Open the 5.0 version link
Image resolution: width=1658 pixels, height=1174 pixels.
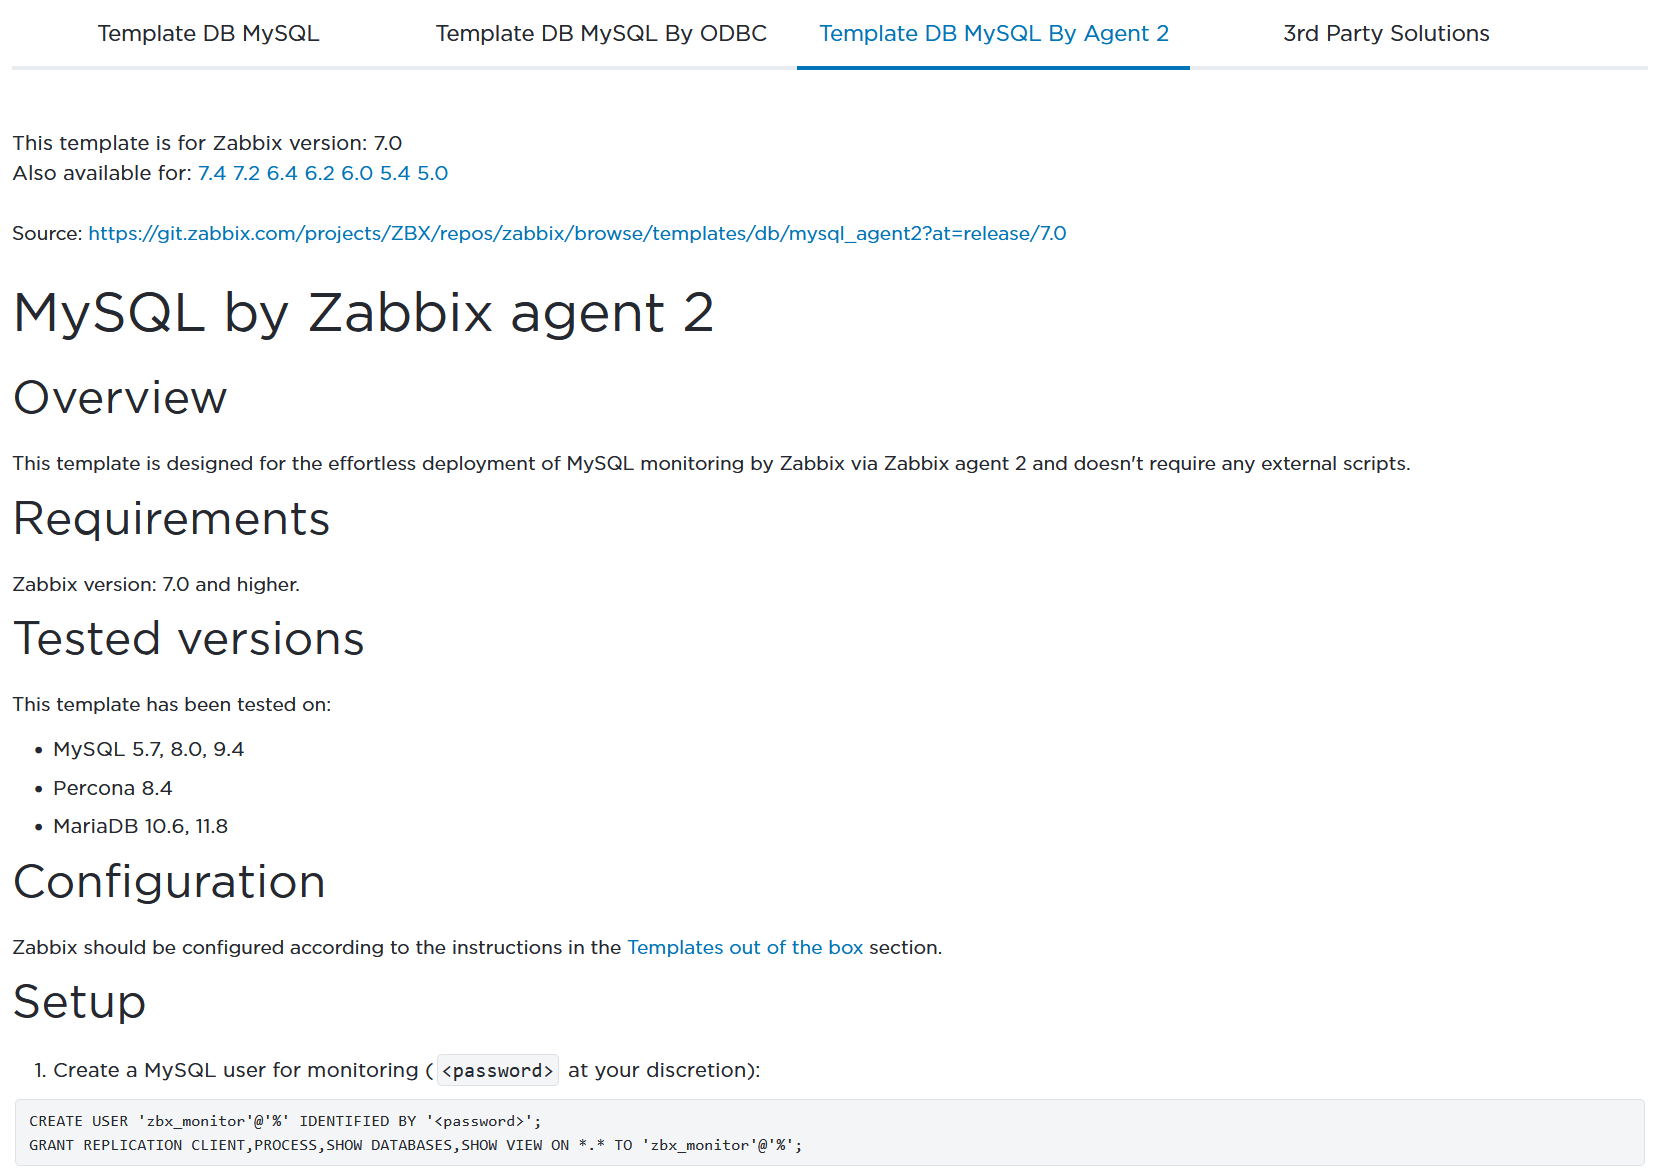click(432, 173)
